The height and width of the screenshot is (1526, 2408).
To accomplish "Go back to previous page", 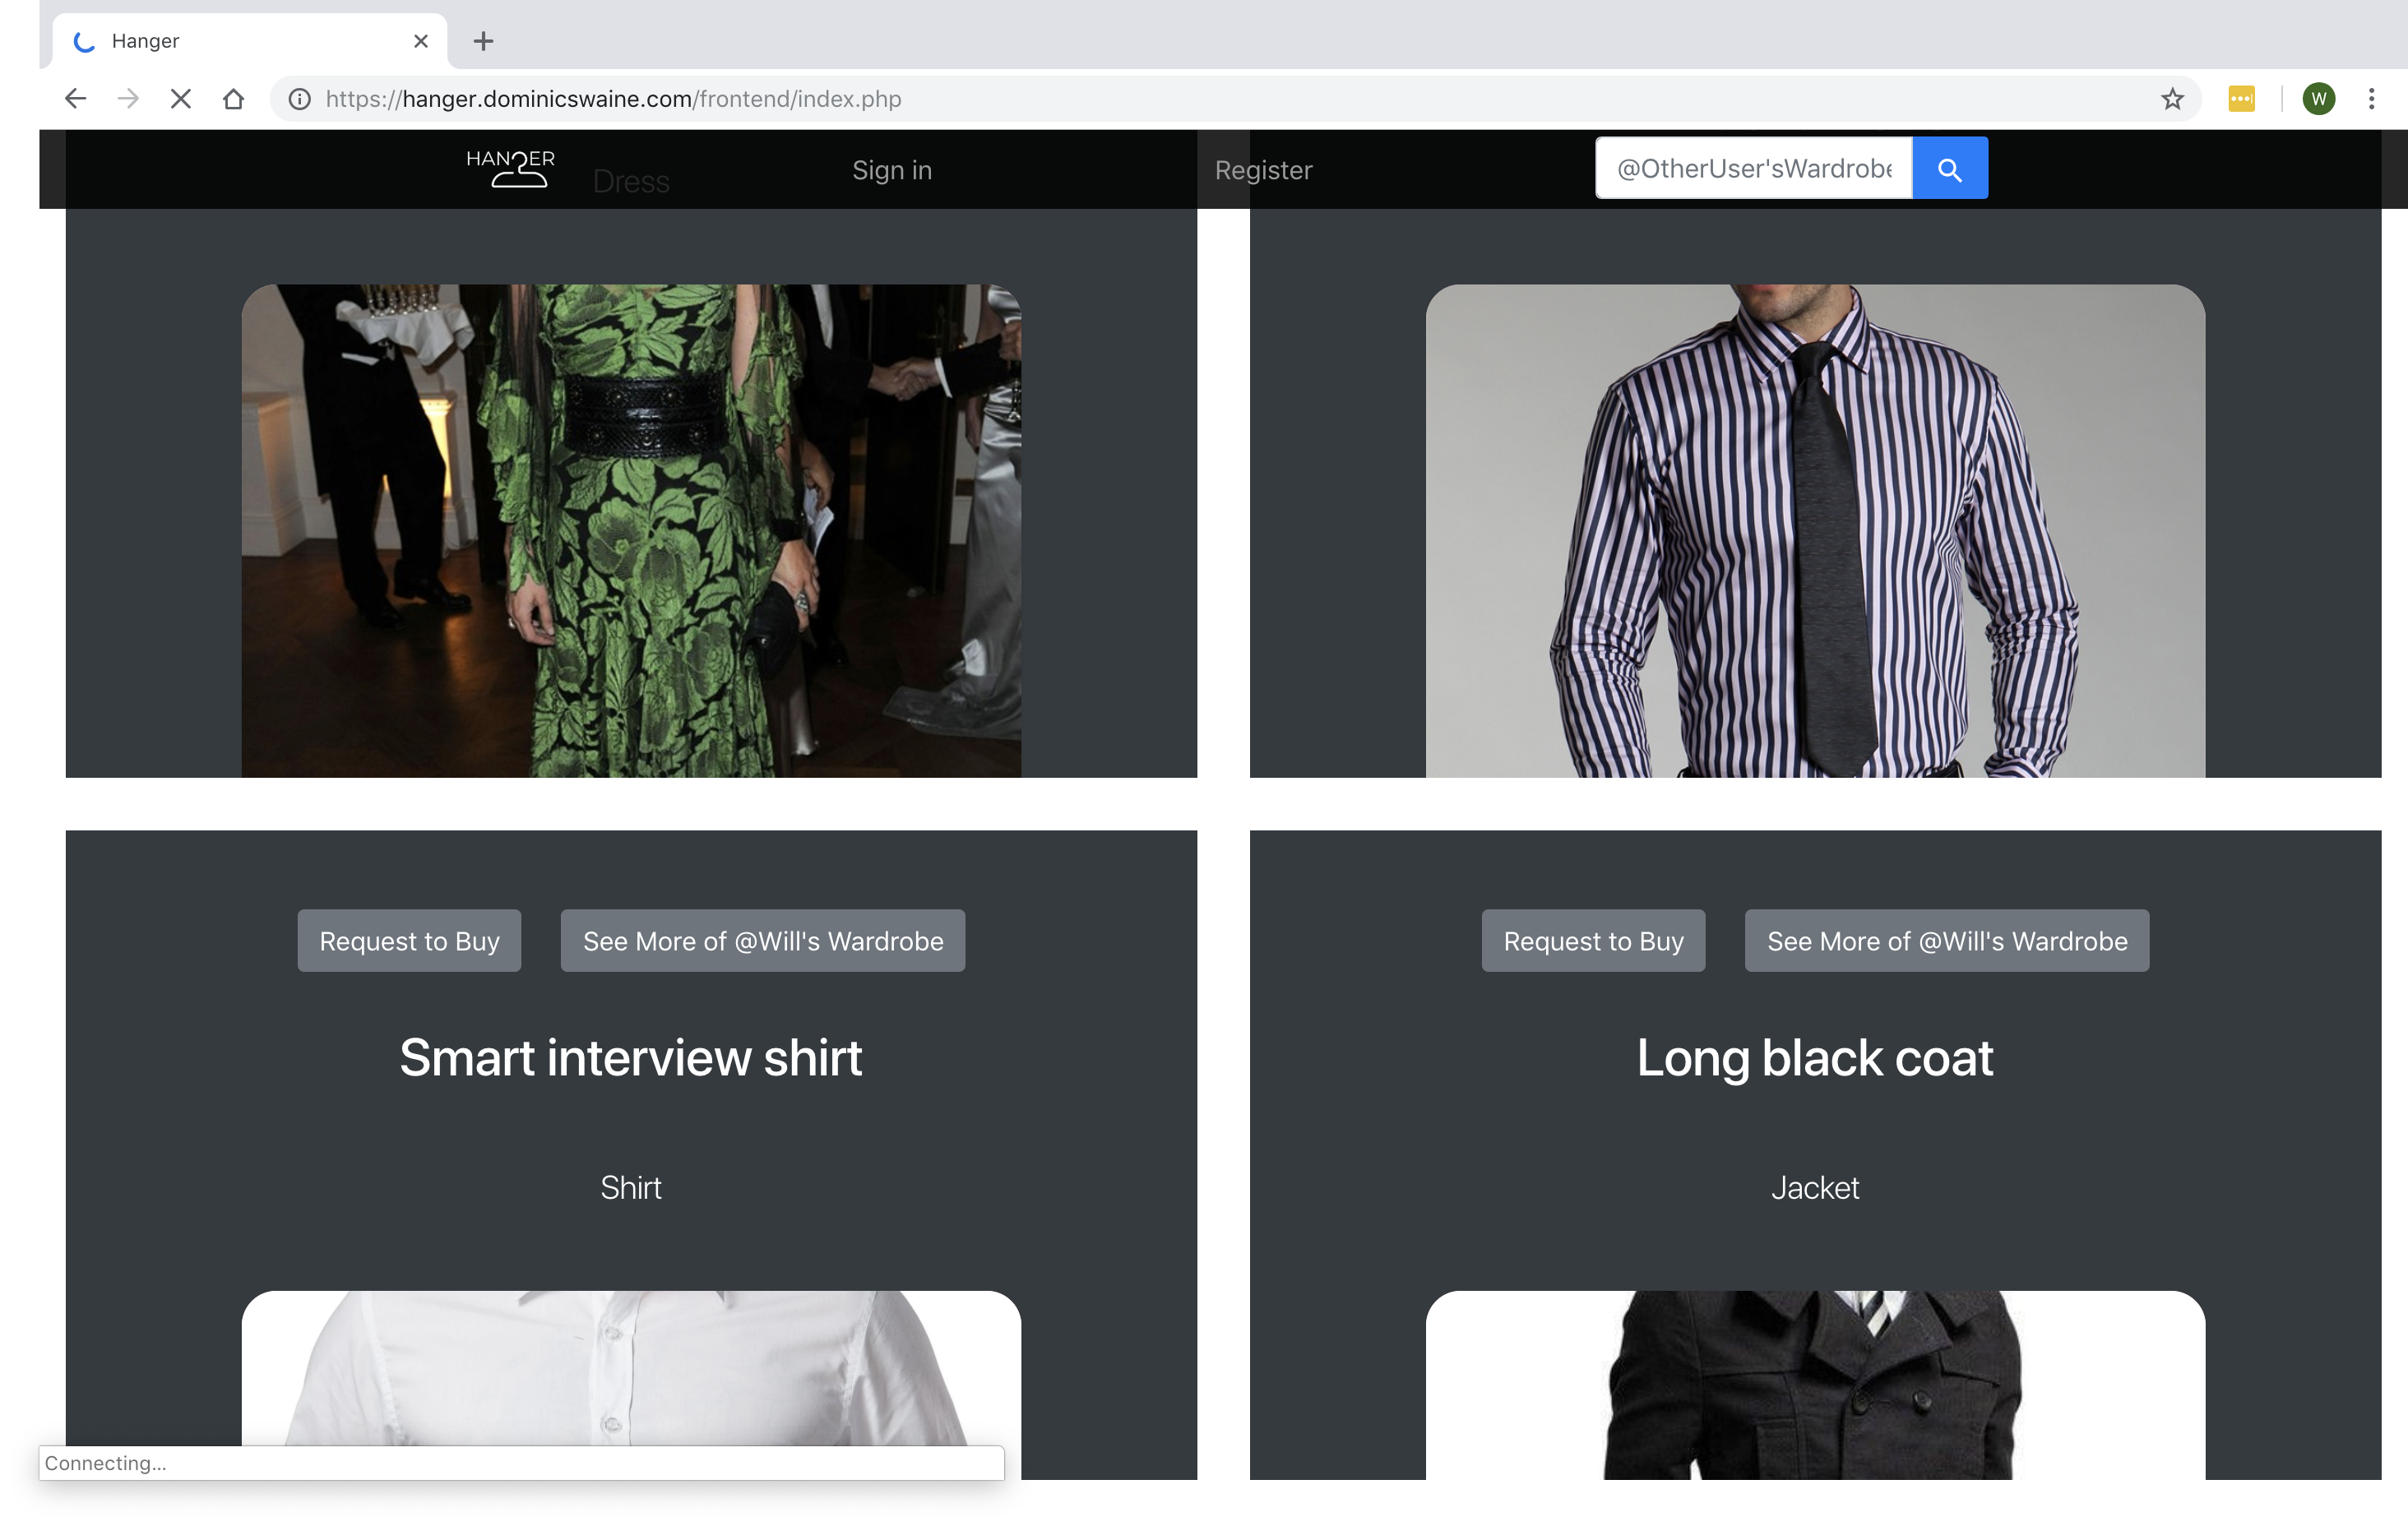I will pyautogui.click(x=76, y=99).
